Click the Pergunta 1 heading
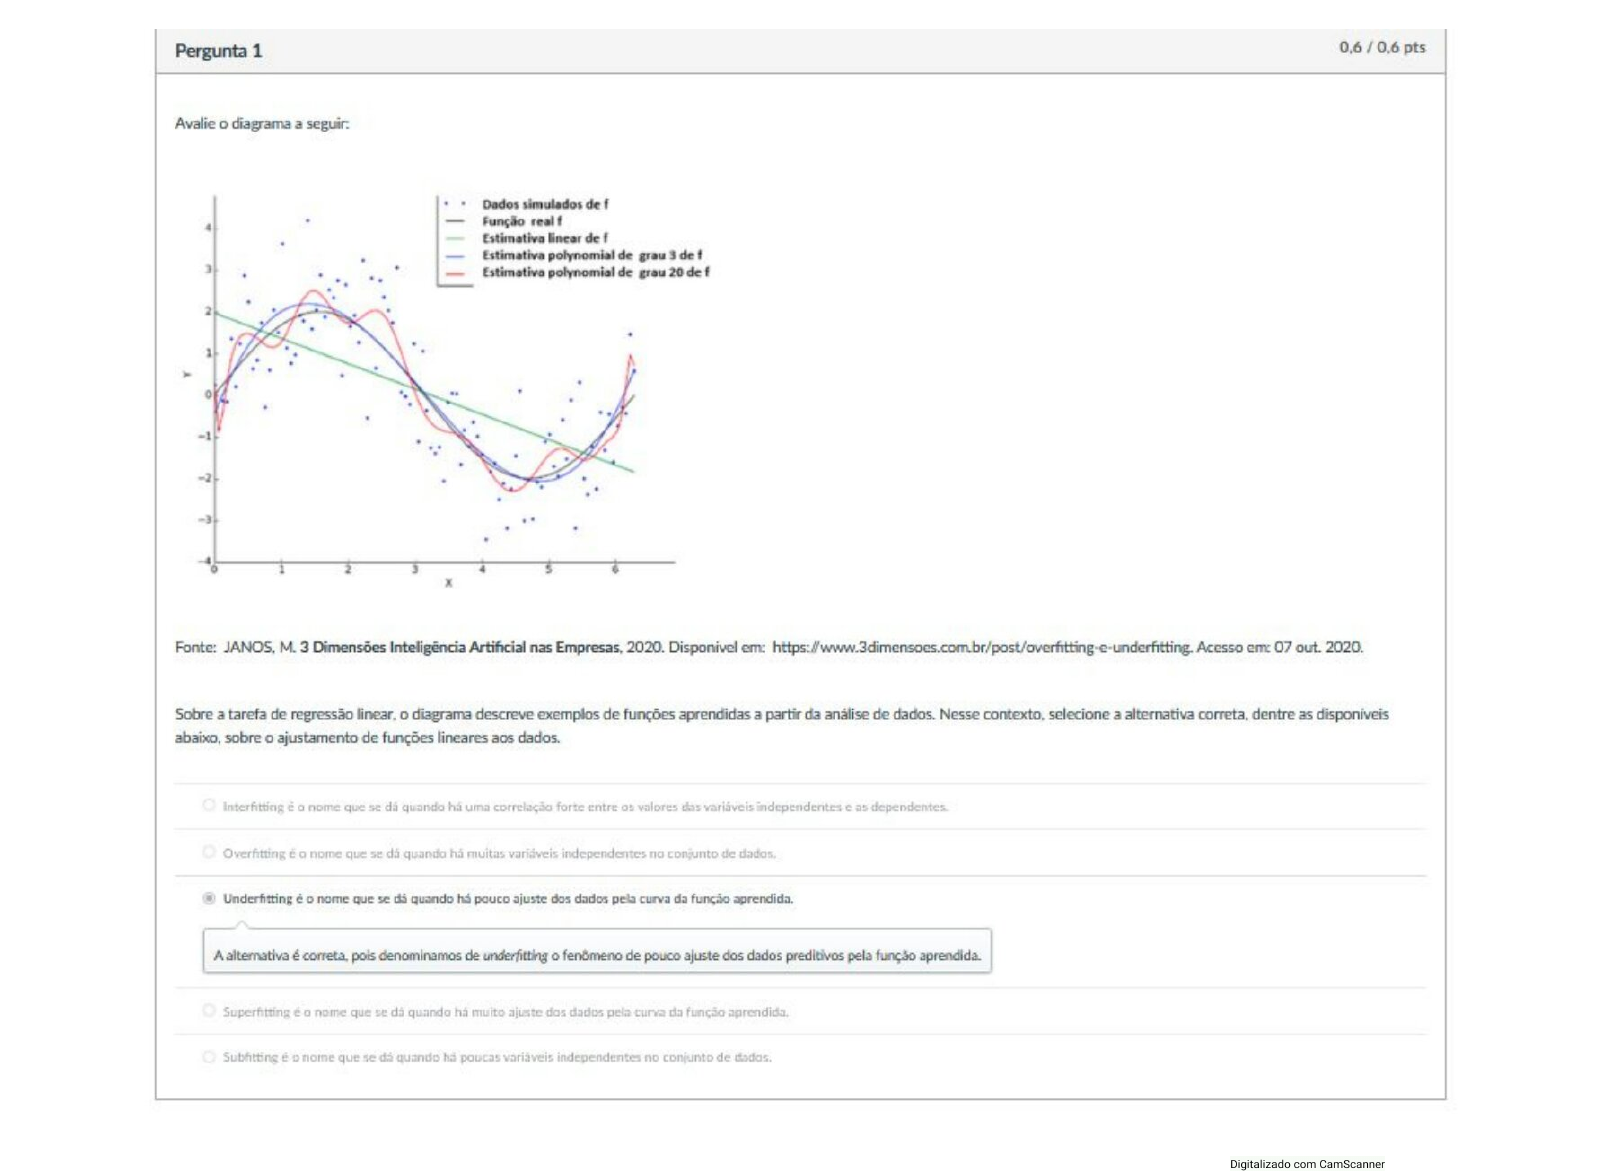This screenshot has height=1171, width=1616. [x=218, y=51]
